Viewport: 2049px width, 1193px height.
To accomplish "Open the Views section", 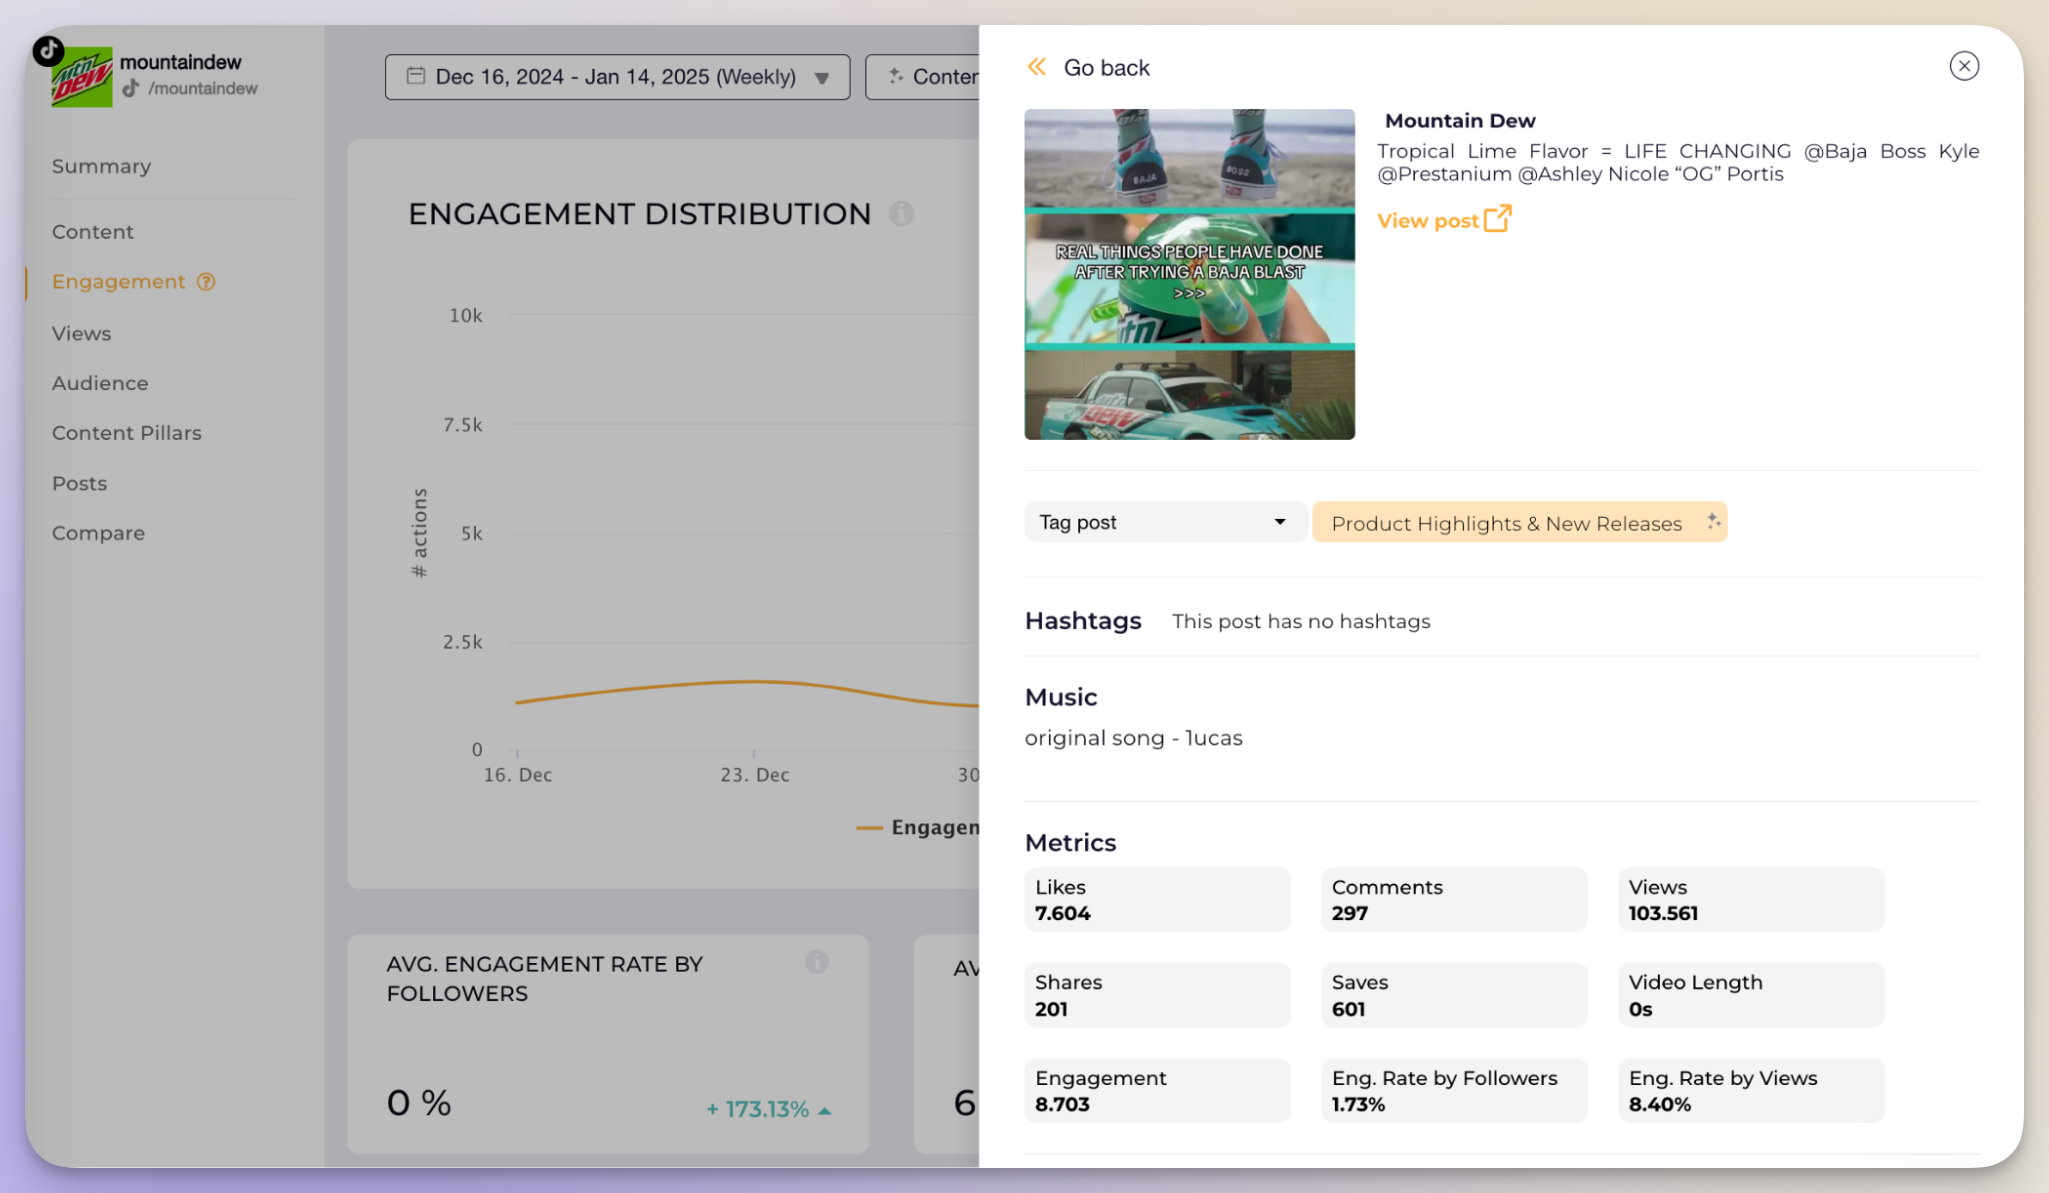I will tap(81, 334).
